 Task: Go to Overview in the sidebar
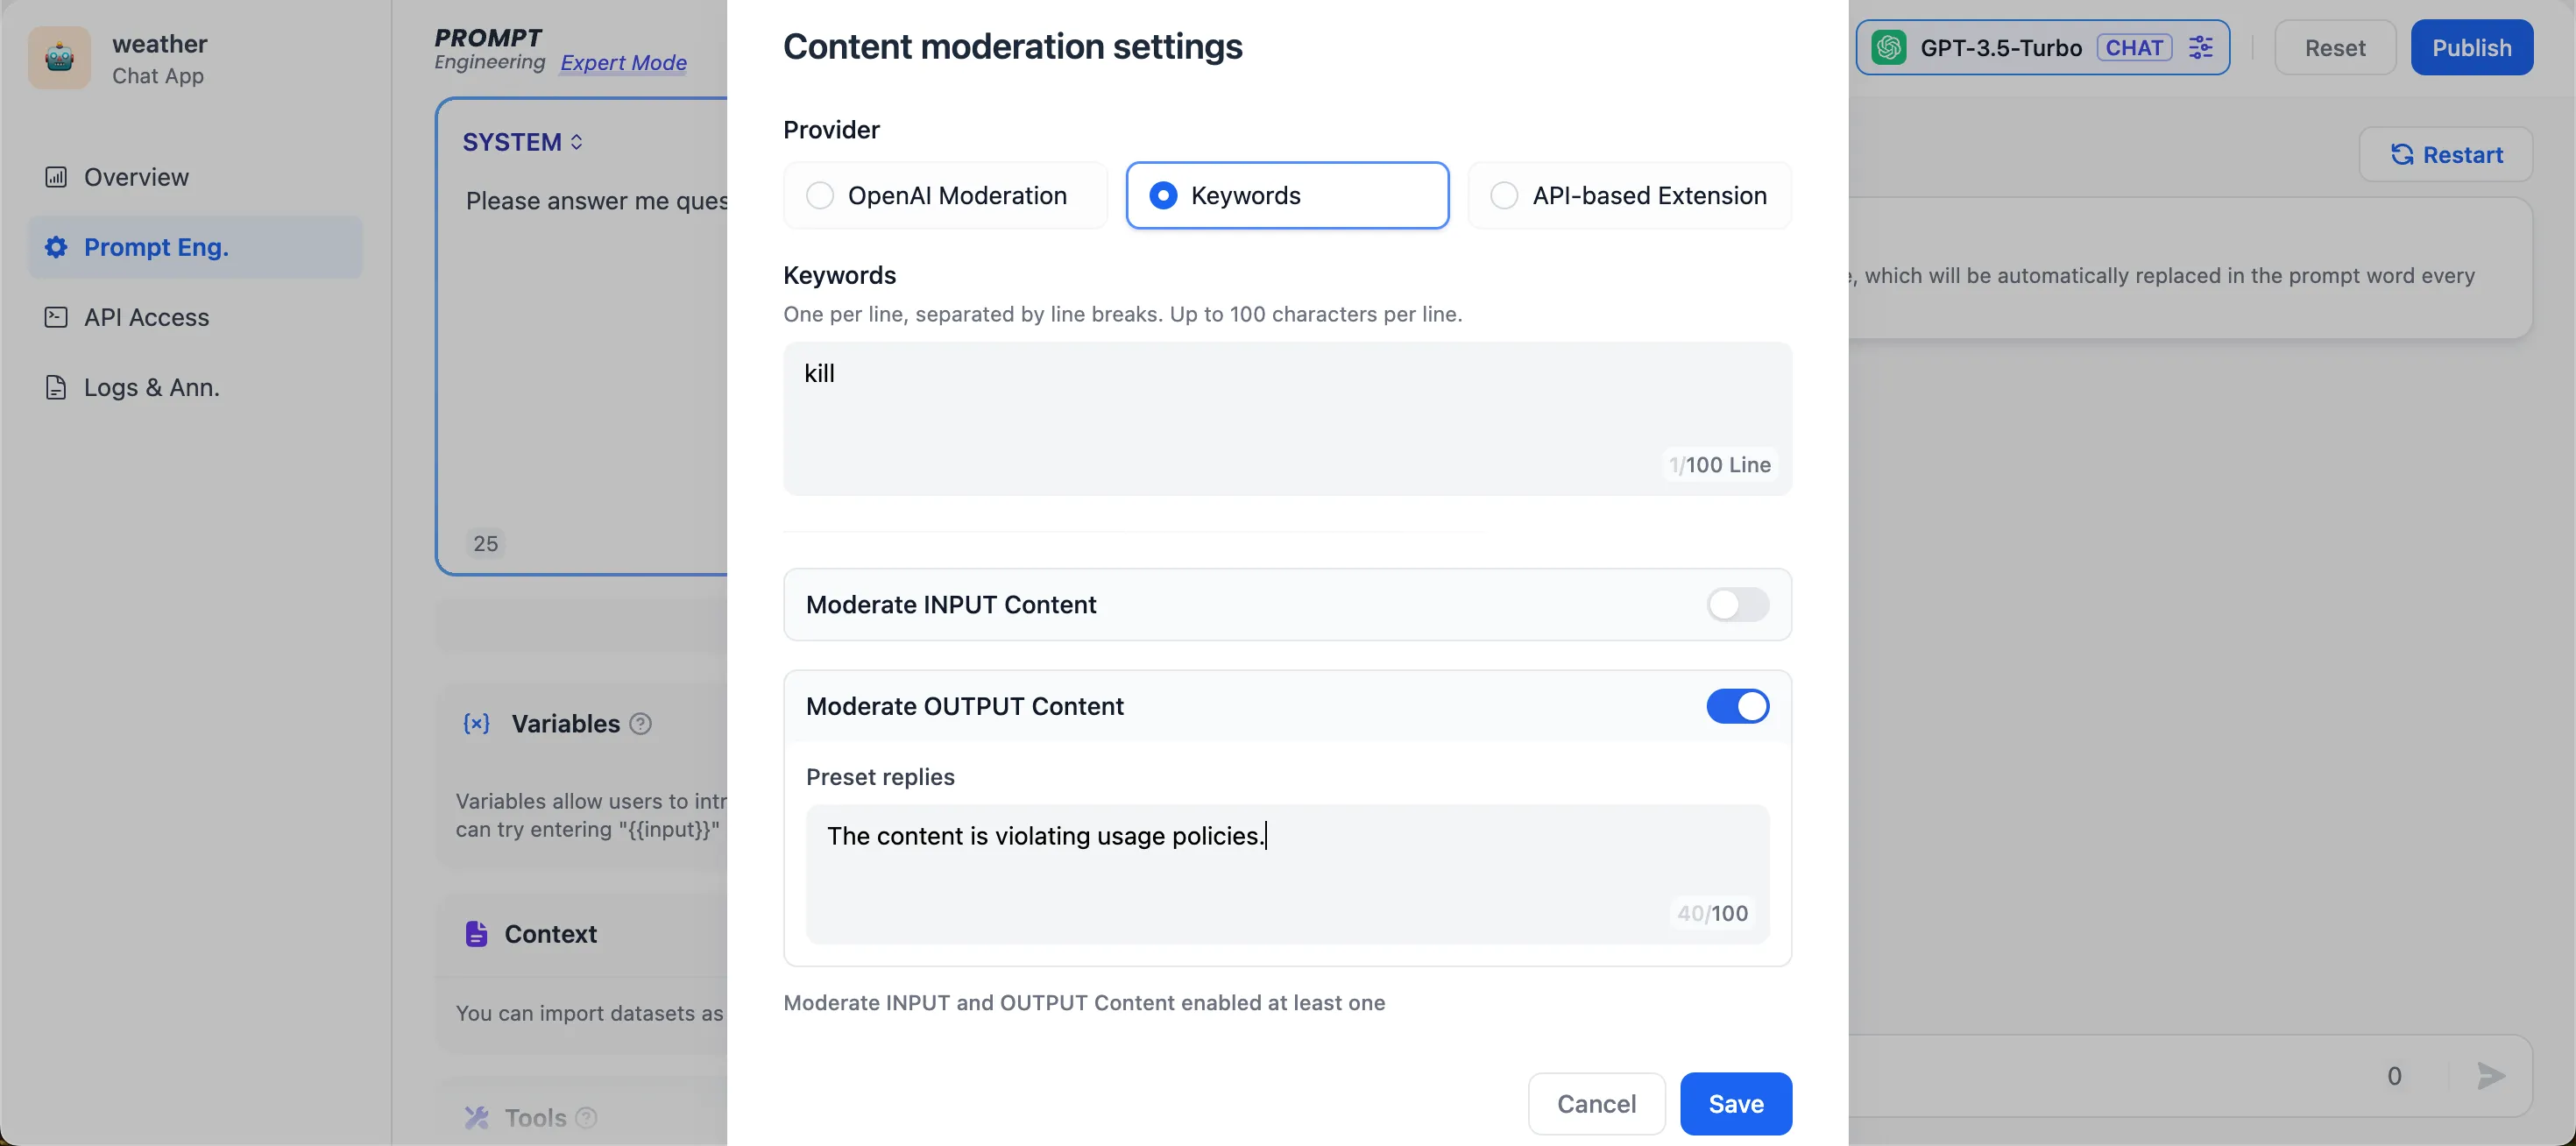coord(136,178)
